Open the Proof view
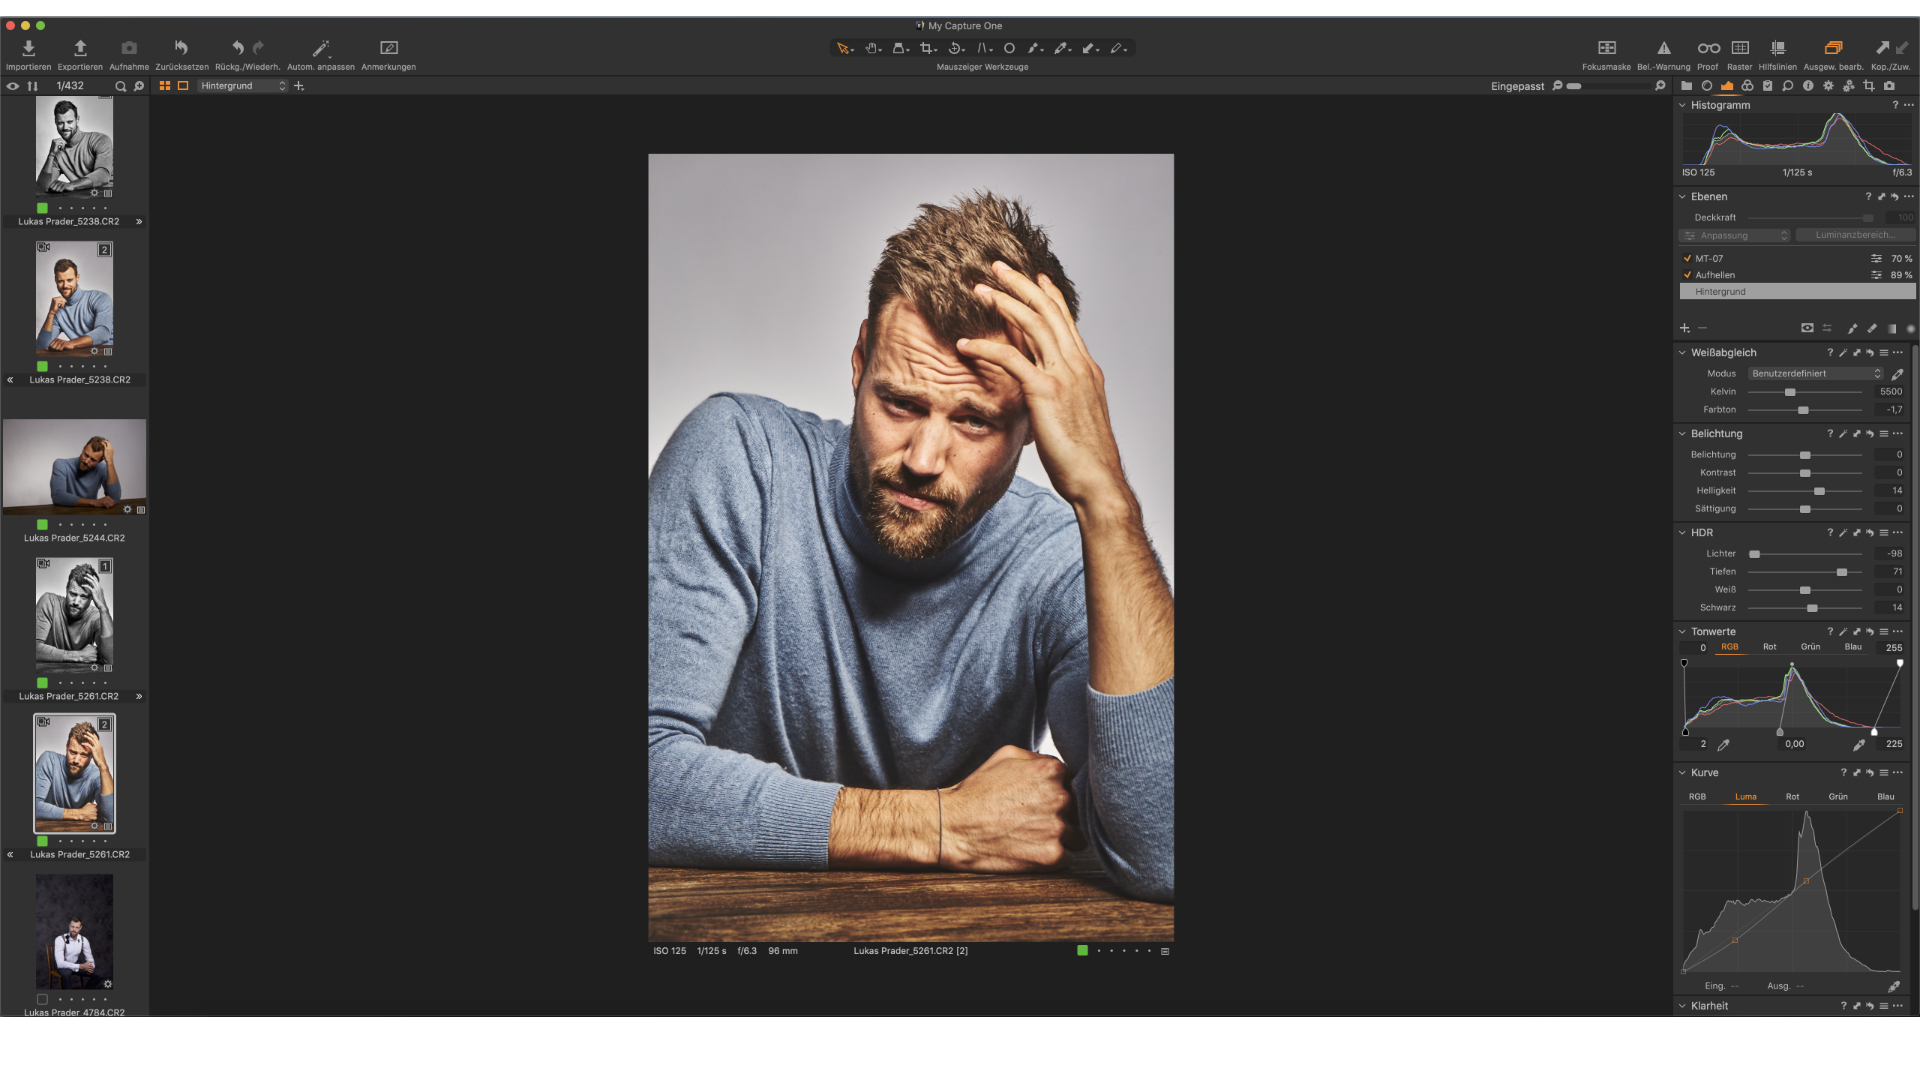 pos(1708,47)
